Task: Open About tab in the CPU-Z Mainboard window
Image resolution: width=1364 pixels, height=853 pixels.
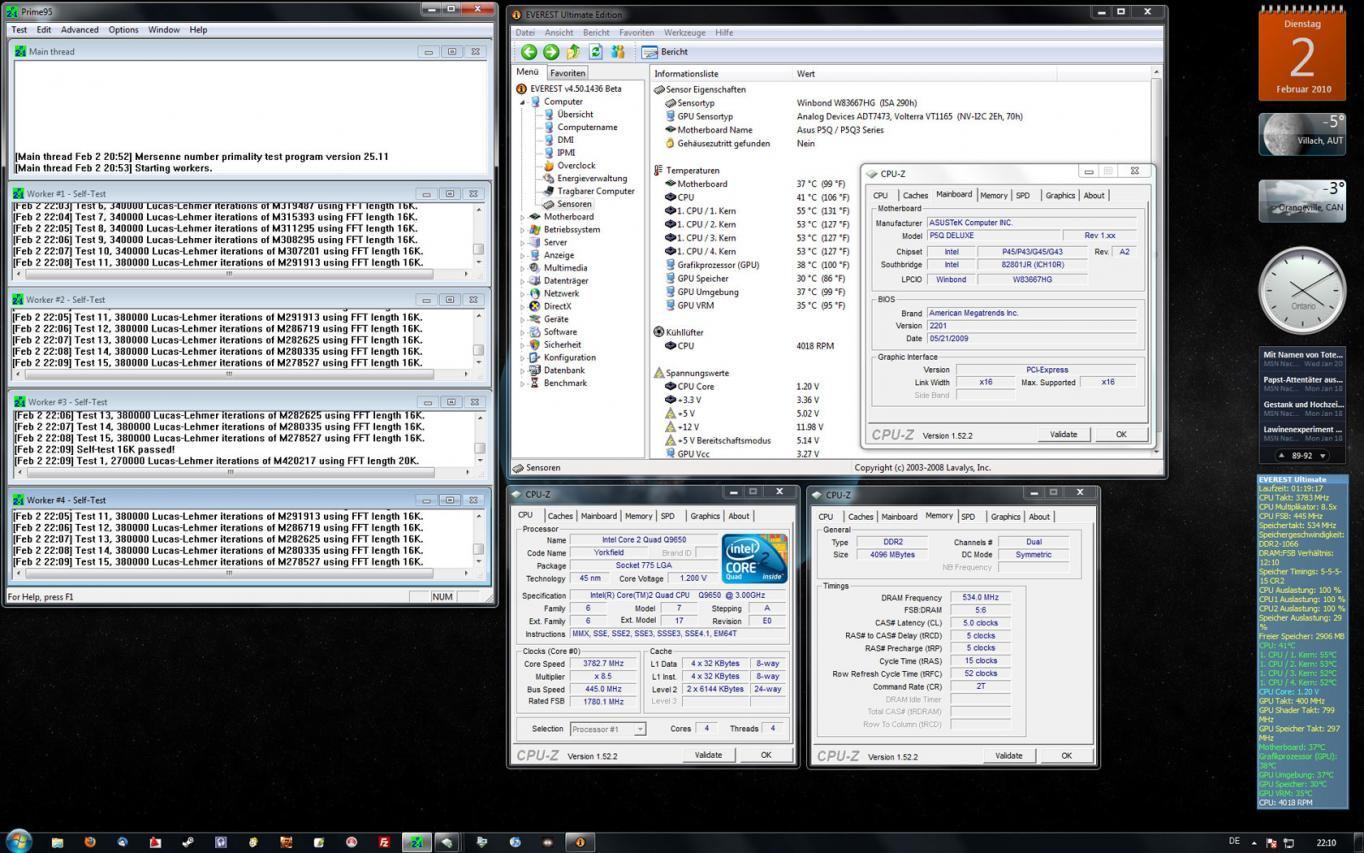Action: 1094,196
